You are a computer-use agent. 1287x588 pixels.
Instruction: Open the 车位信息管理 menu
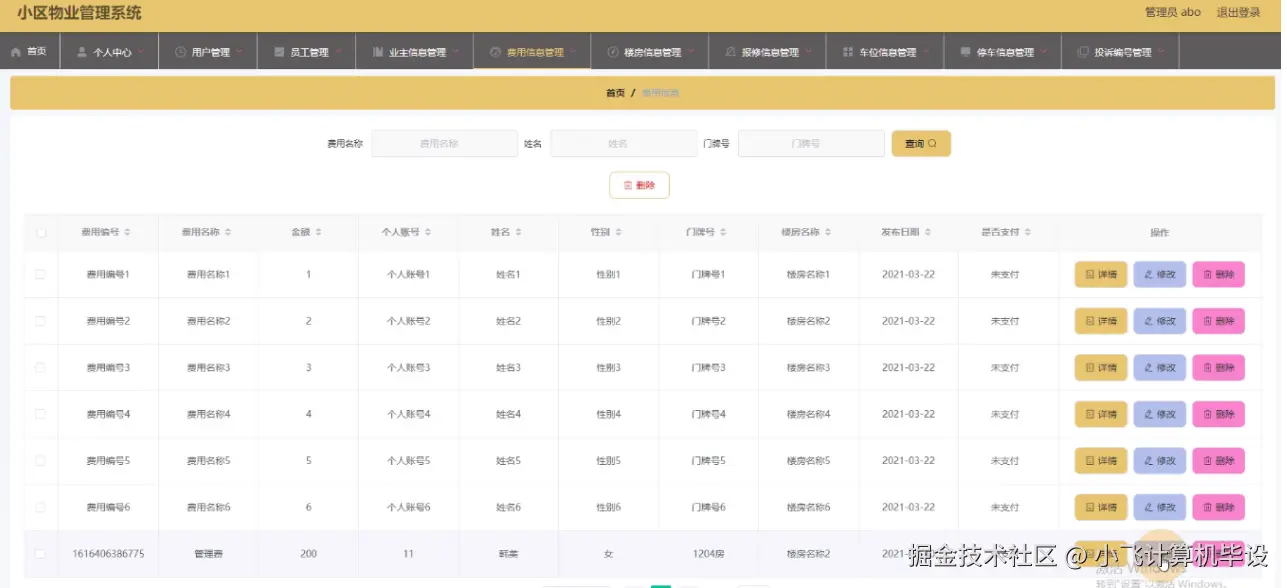tap(885, 52)
